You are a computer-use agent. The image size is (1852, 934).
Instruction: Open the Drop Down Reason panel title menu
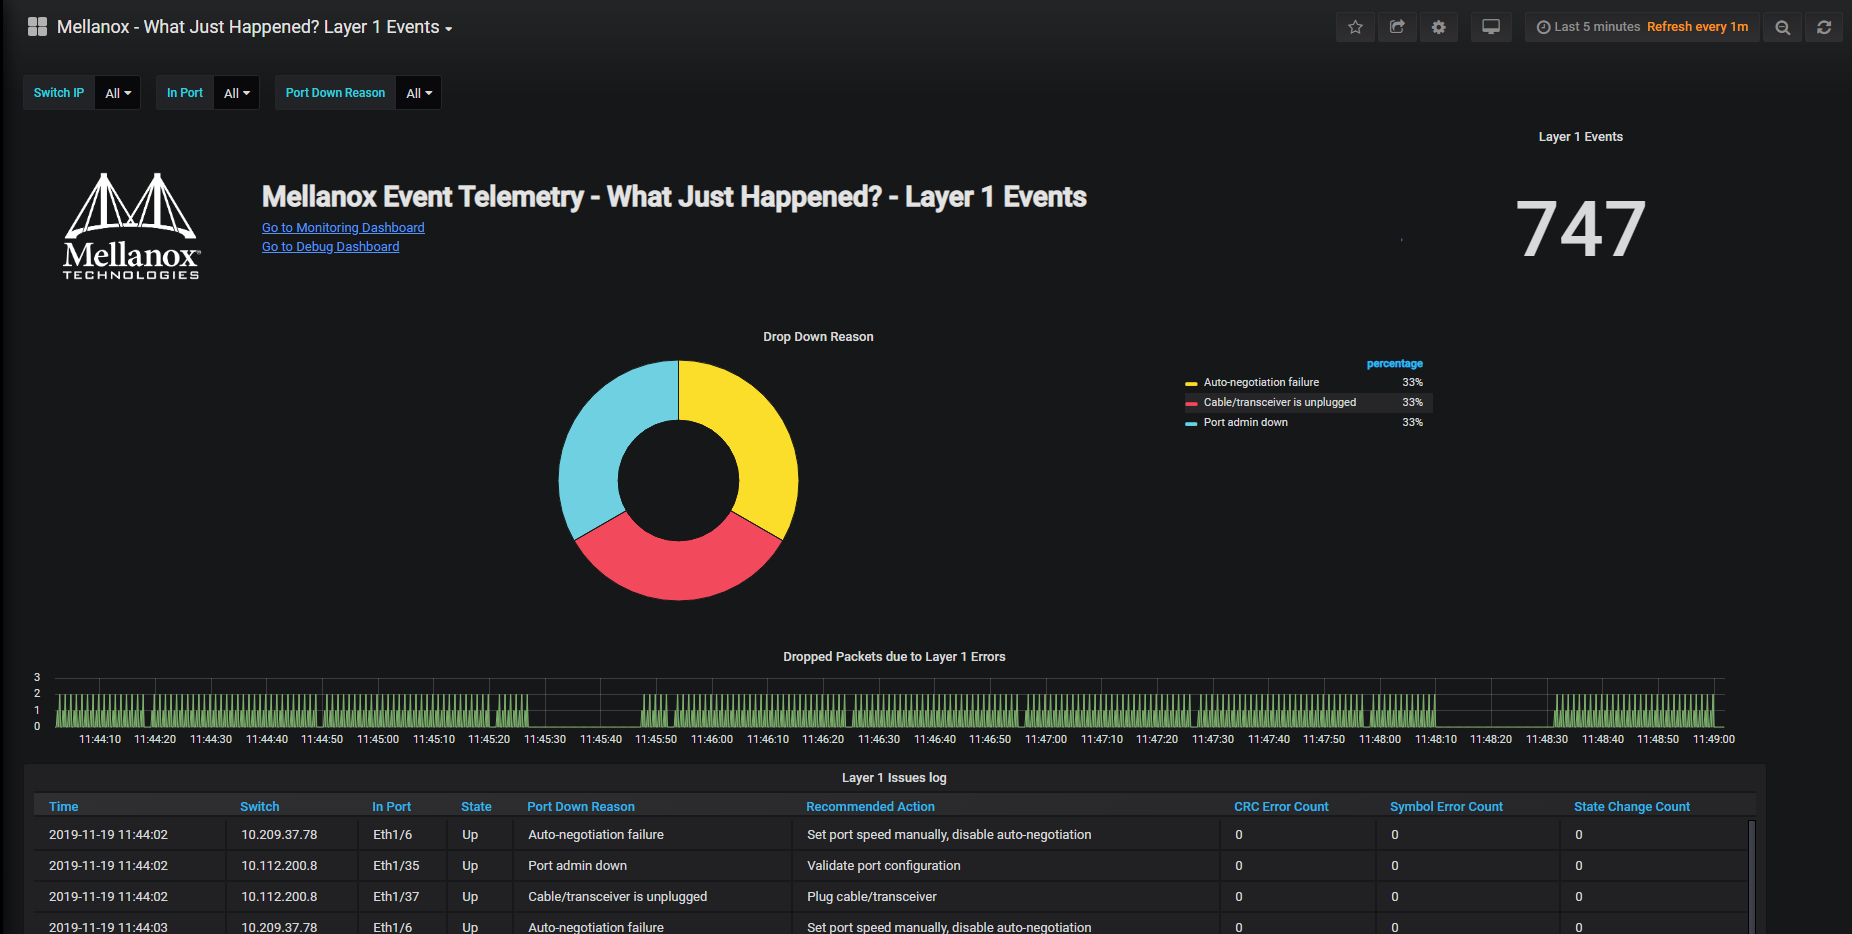pos(818,337)
